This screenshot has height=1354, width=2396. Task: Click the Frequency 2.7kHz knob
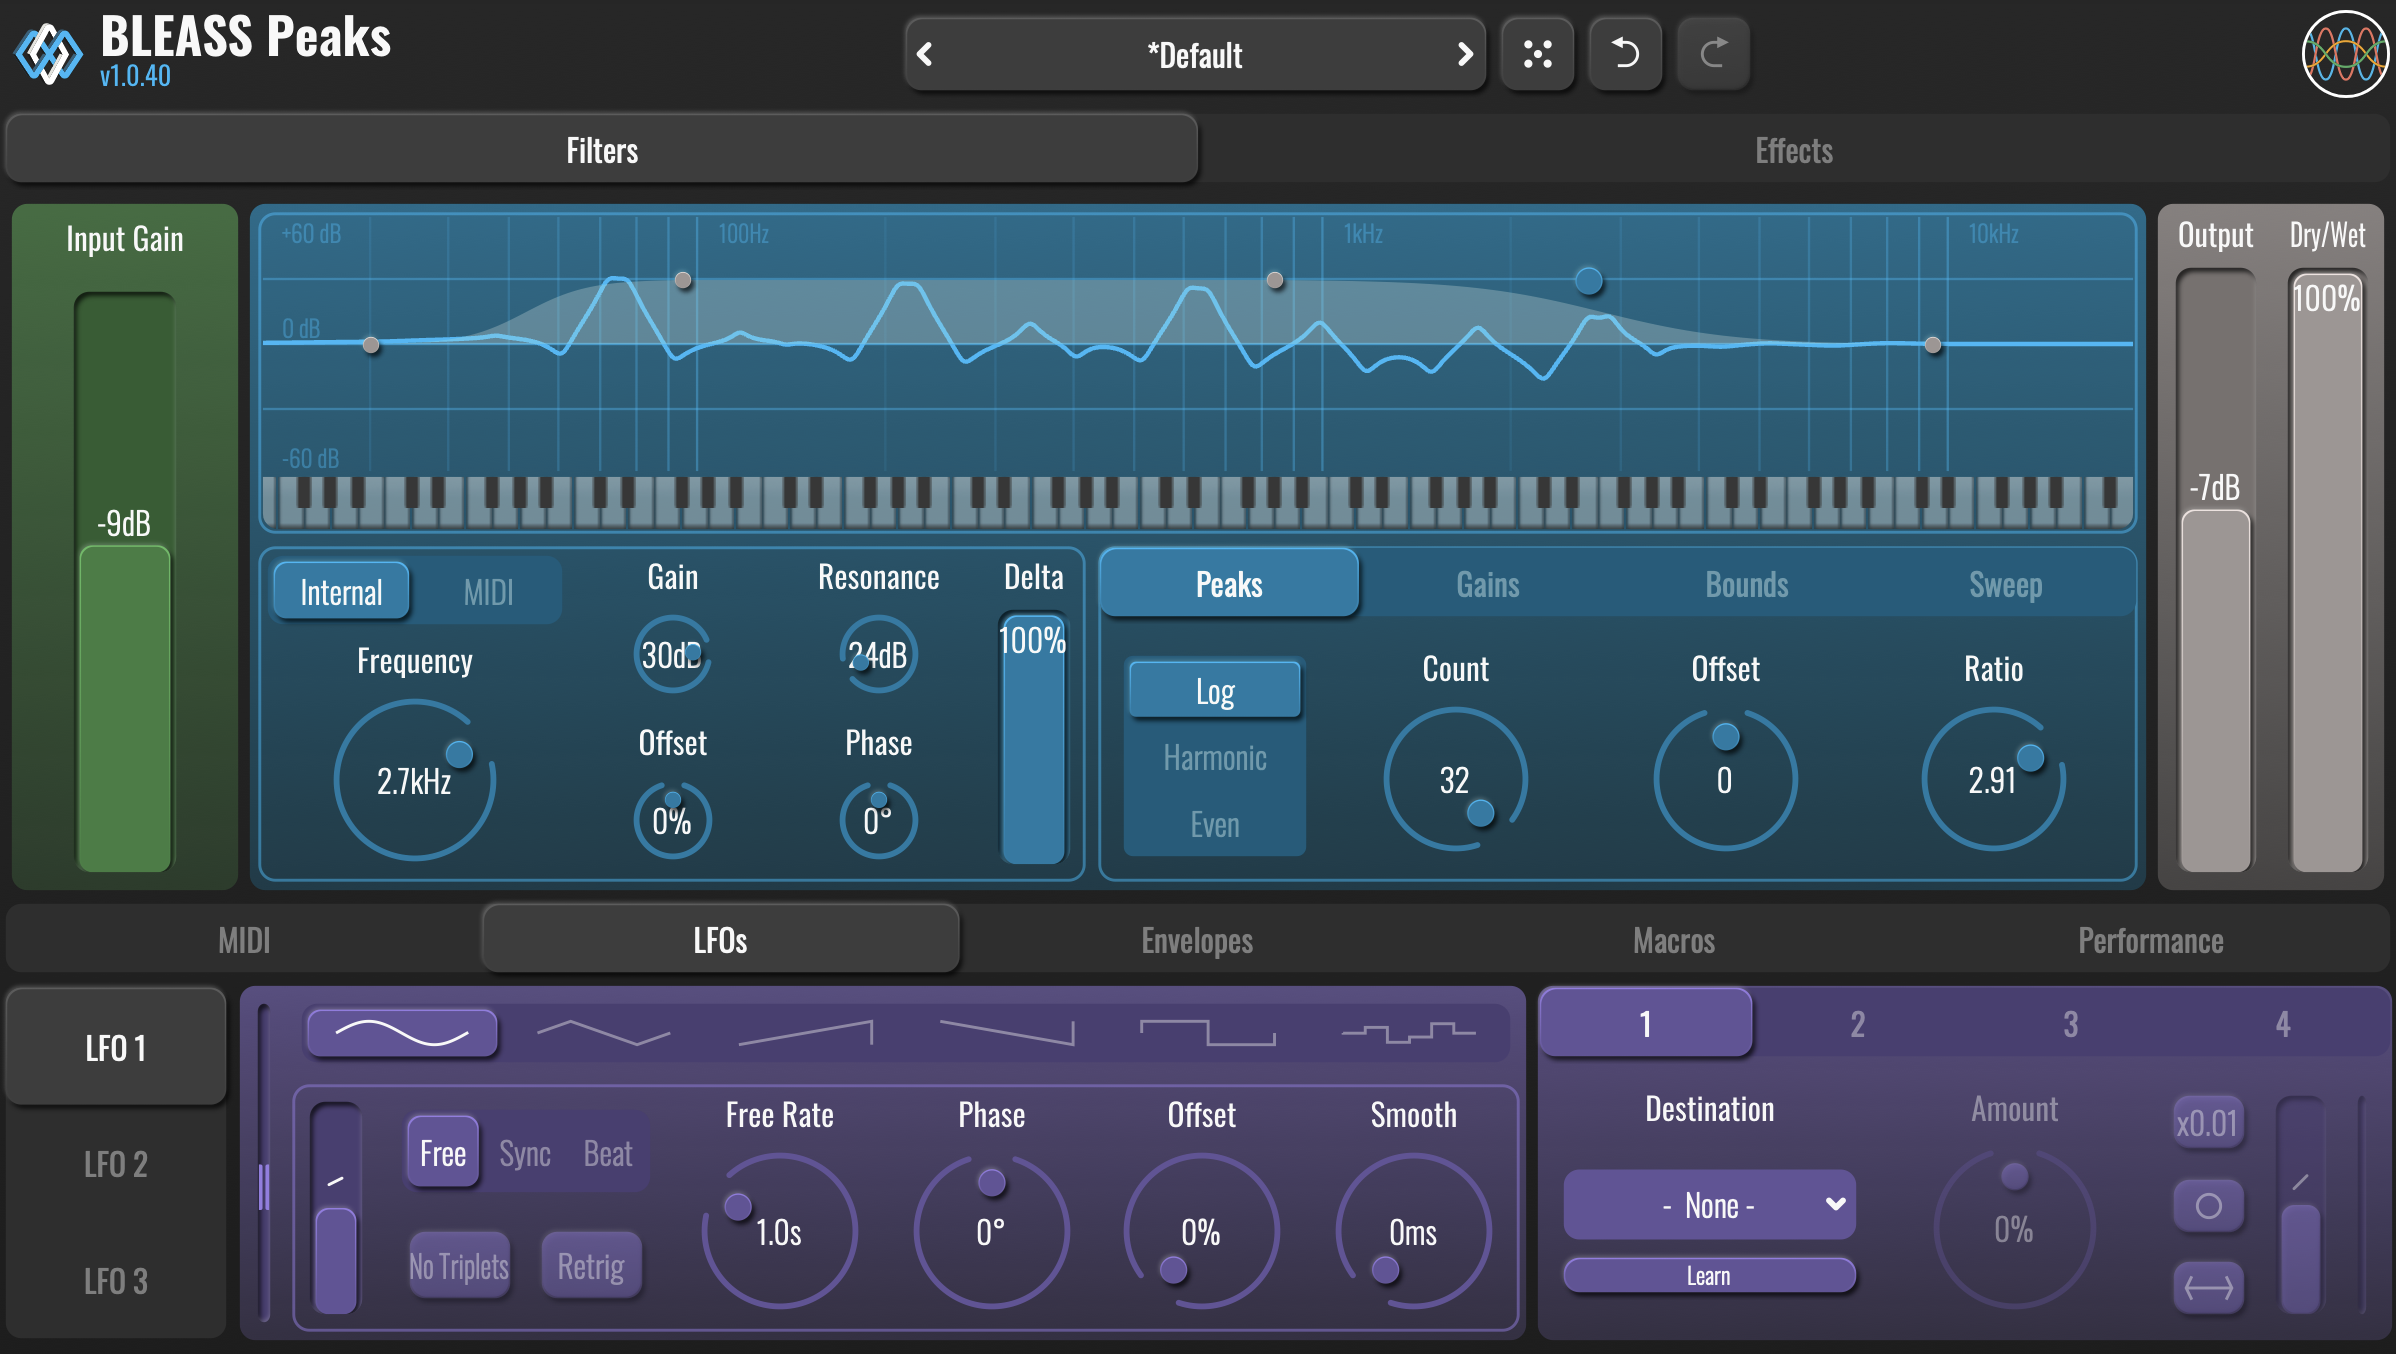(x=414, y=780)
